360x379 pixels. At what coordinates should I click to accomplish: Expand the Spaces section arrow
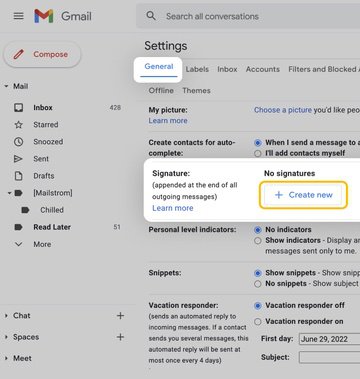(x=6, y=337)
